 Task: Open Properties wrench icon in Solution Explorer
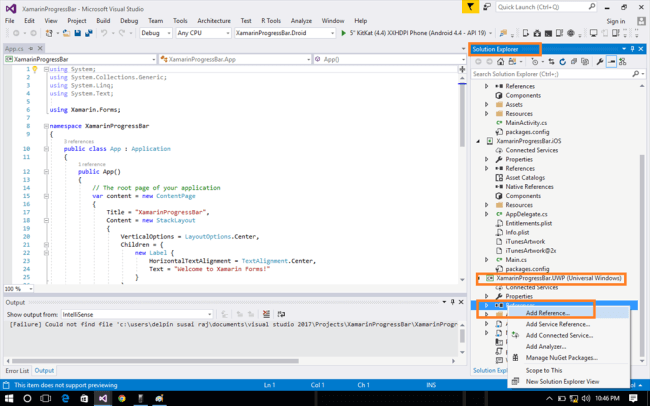[599, 62]
